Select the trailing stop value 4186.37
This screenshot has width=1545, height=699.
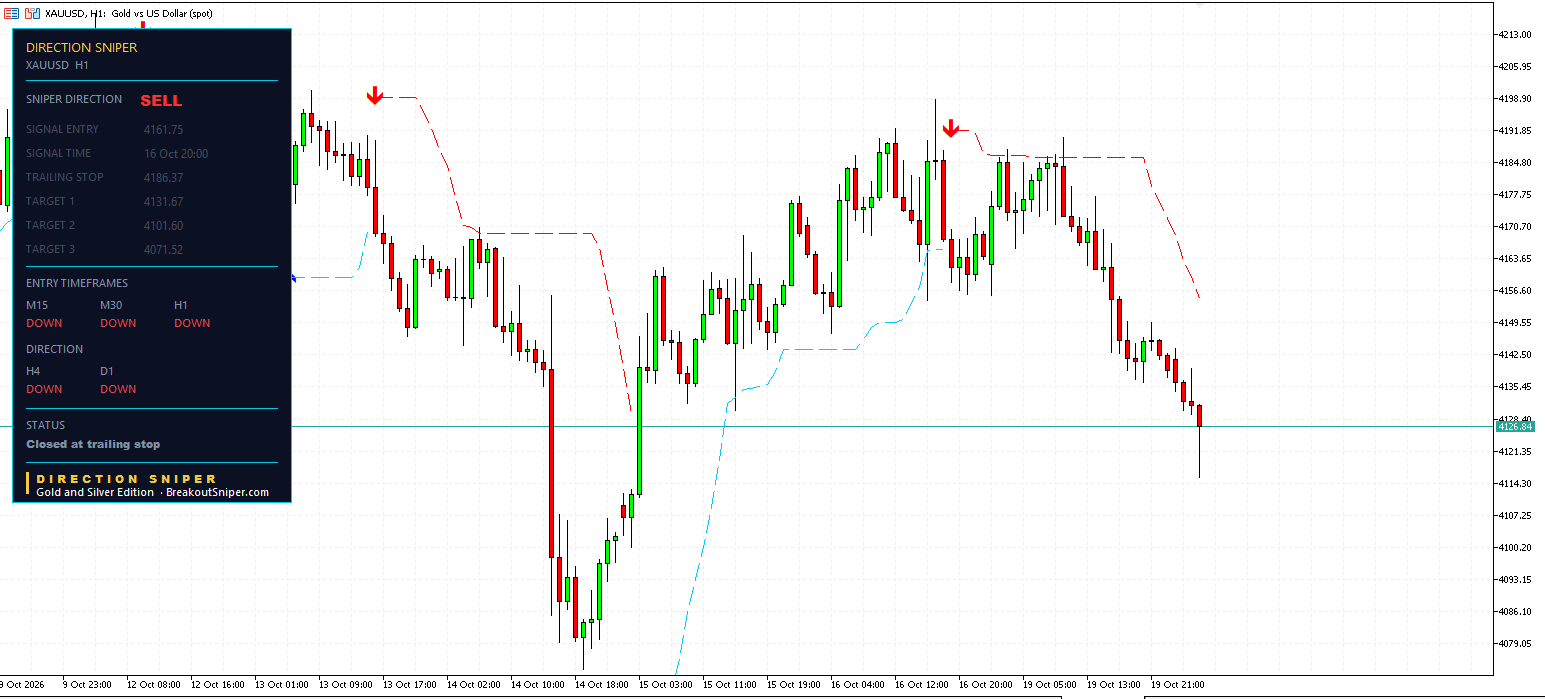tap(164, 178)
